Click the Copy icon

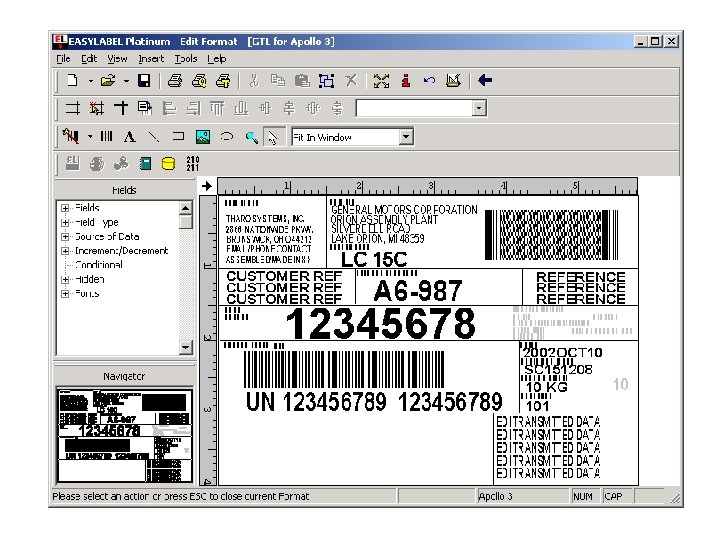coord(277,81)
